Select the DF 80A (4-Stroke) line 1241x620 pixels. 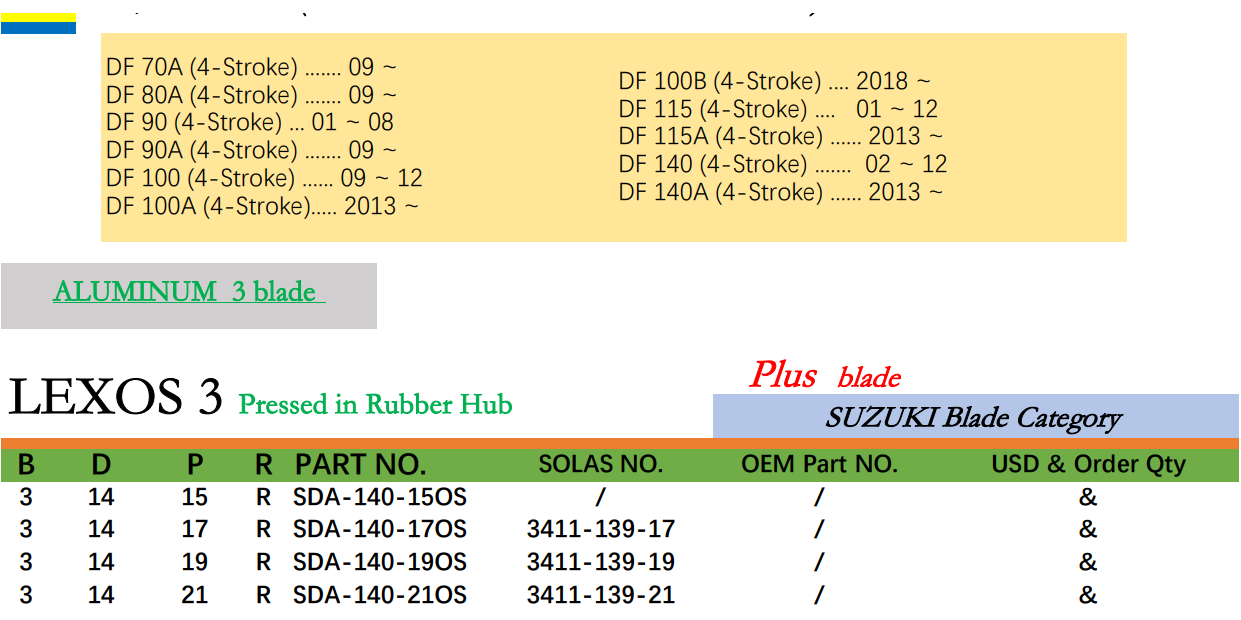point(252,95)
